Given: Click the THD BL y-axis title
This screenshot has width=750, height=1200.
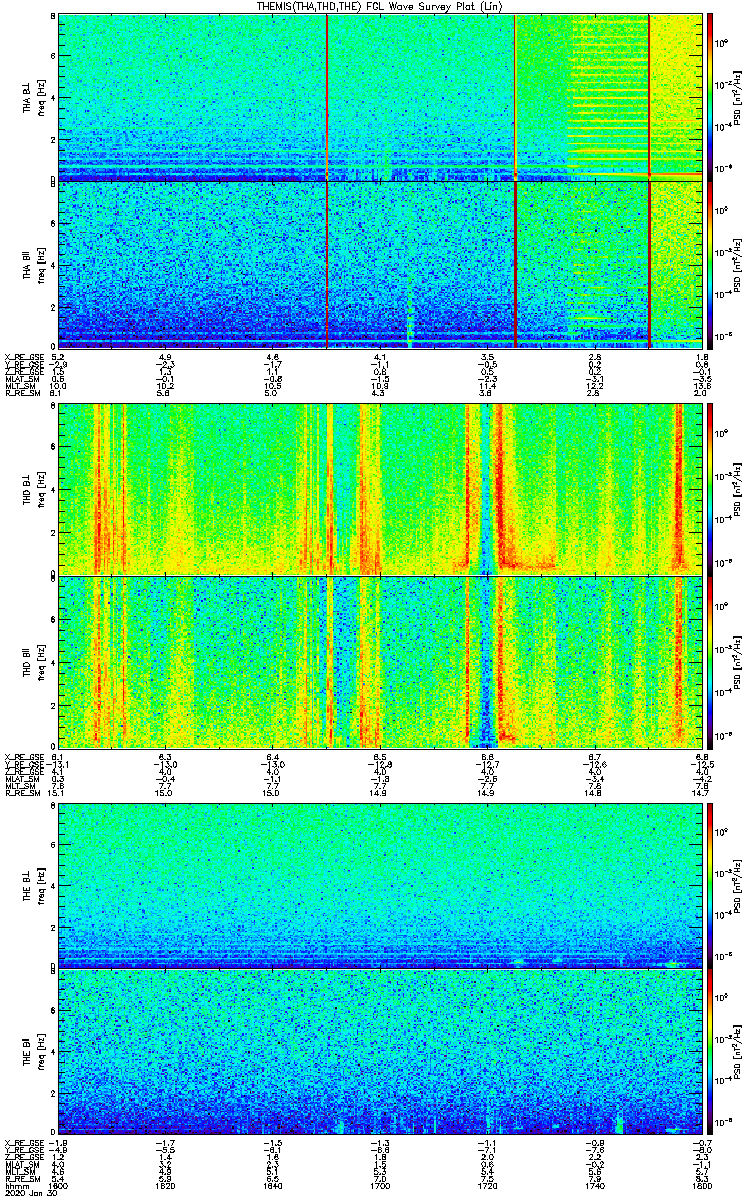Looking at the screenshot, I should click(x=28, y=489).
